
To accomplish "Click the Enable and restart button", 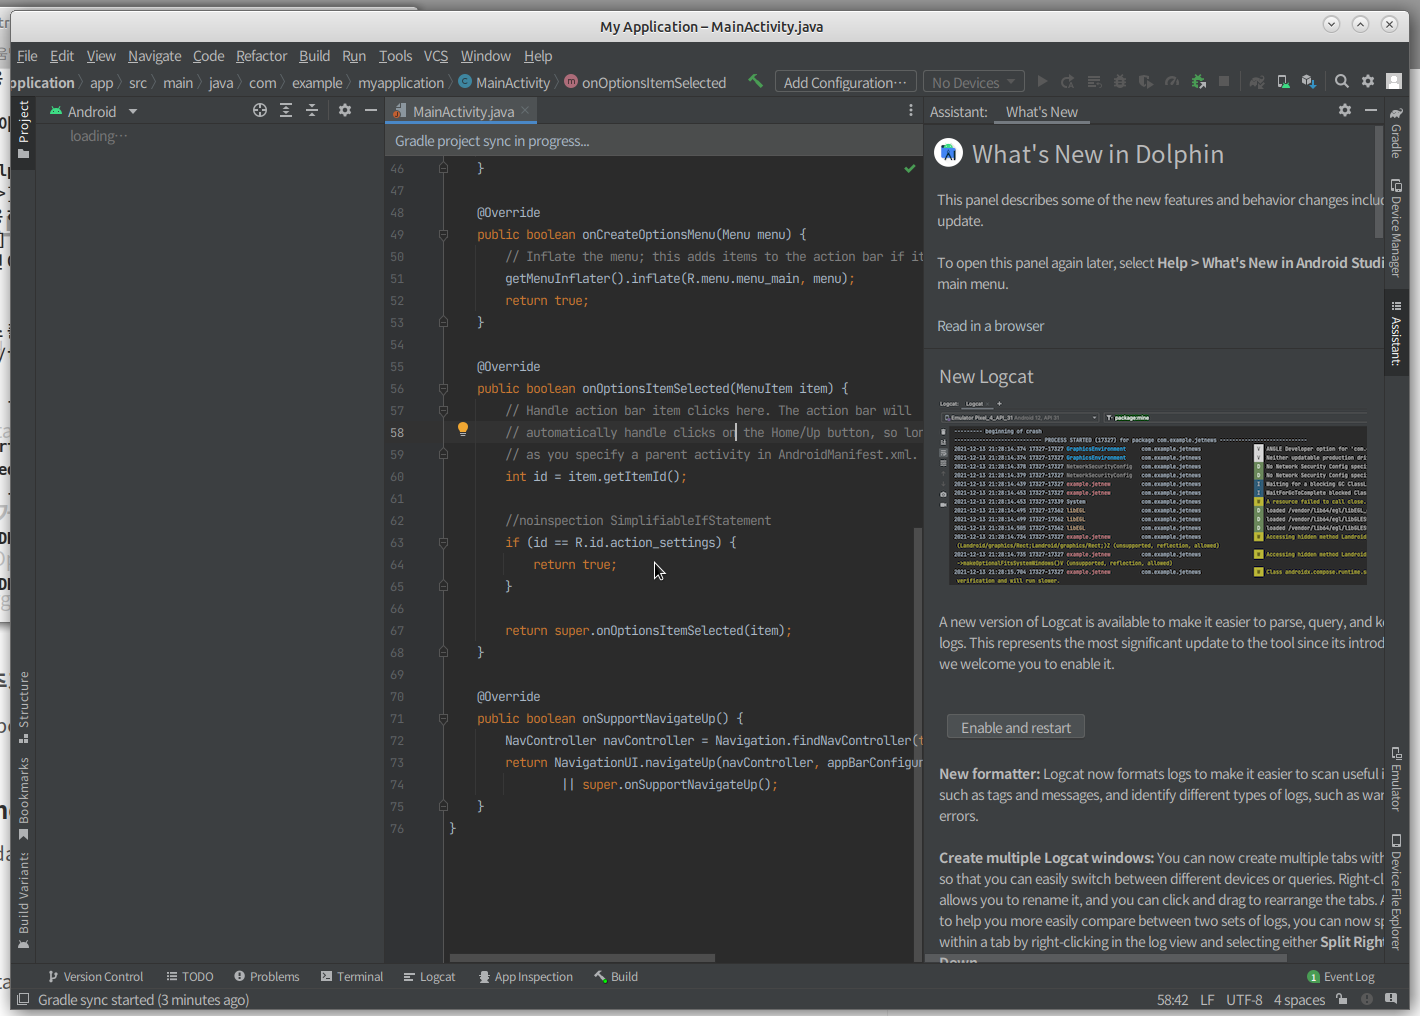I will tap(1016, 727).
